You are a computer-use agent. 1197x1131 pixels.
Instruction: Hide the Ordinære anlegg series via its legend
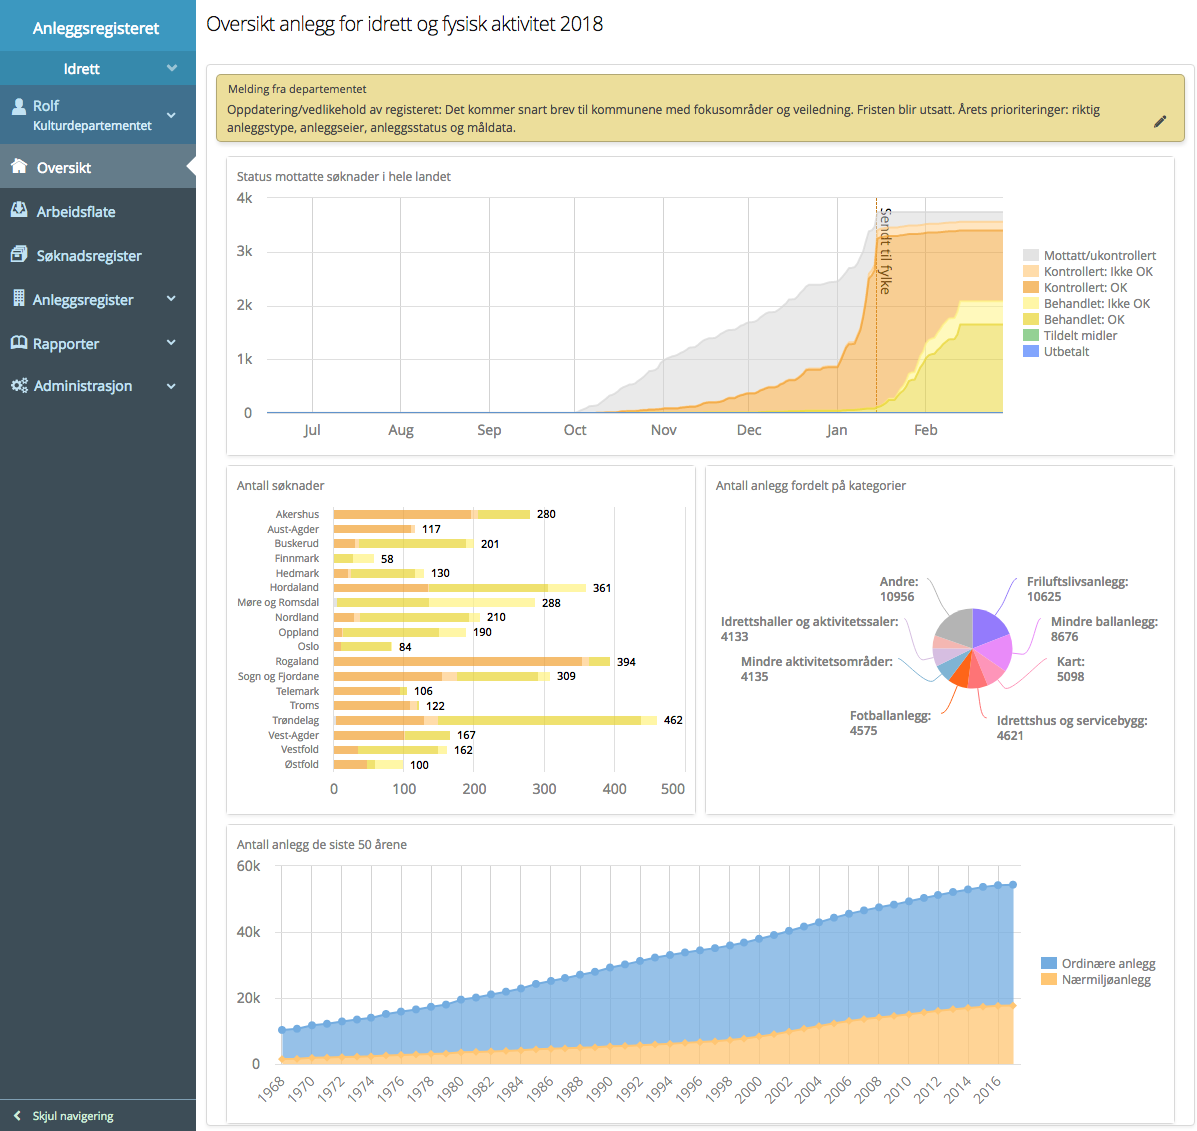(x=1108, y=963)
